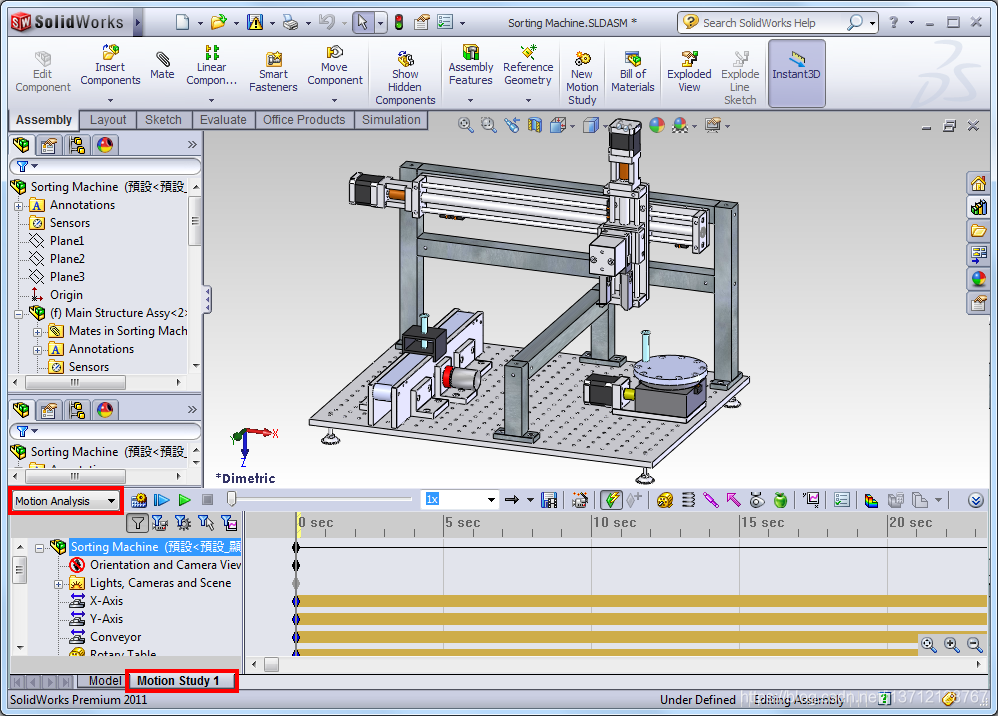This screenshot has width=998, height=716.
Task: Click the Save Animation icon
Action: click(549, 500)
